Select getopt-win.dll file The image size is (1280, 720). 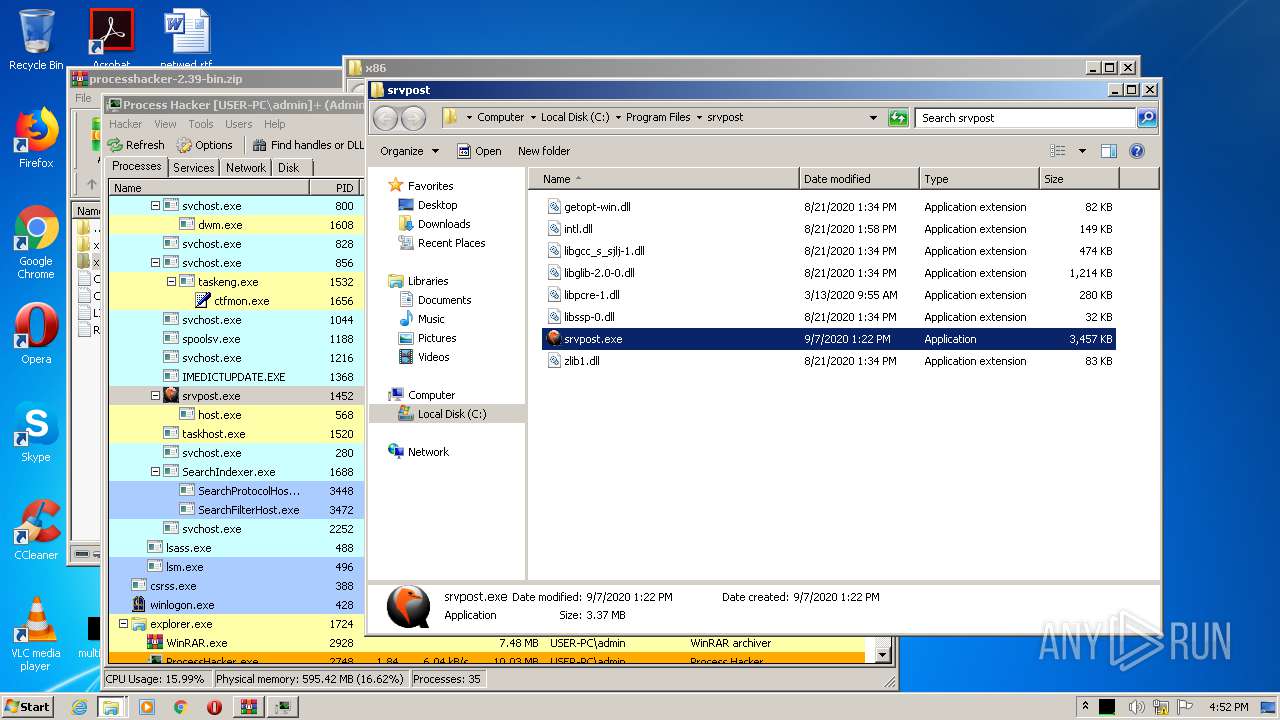click(x=829, y=207)
